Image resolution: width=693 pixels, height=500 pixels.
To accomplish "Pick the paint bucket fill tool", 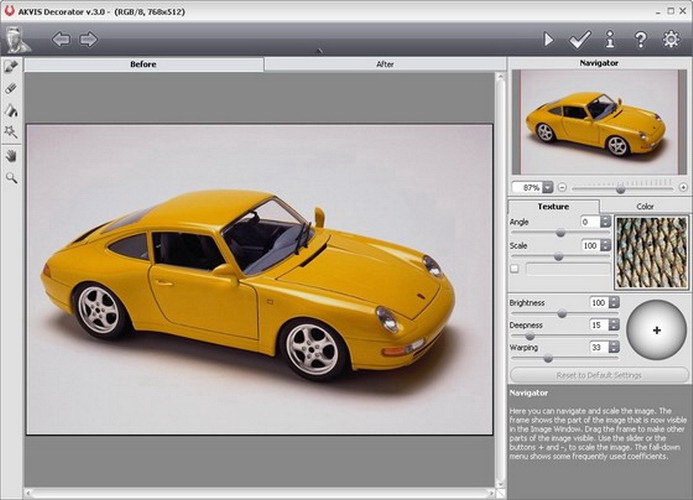I will click(x=11, y=110).
